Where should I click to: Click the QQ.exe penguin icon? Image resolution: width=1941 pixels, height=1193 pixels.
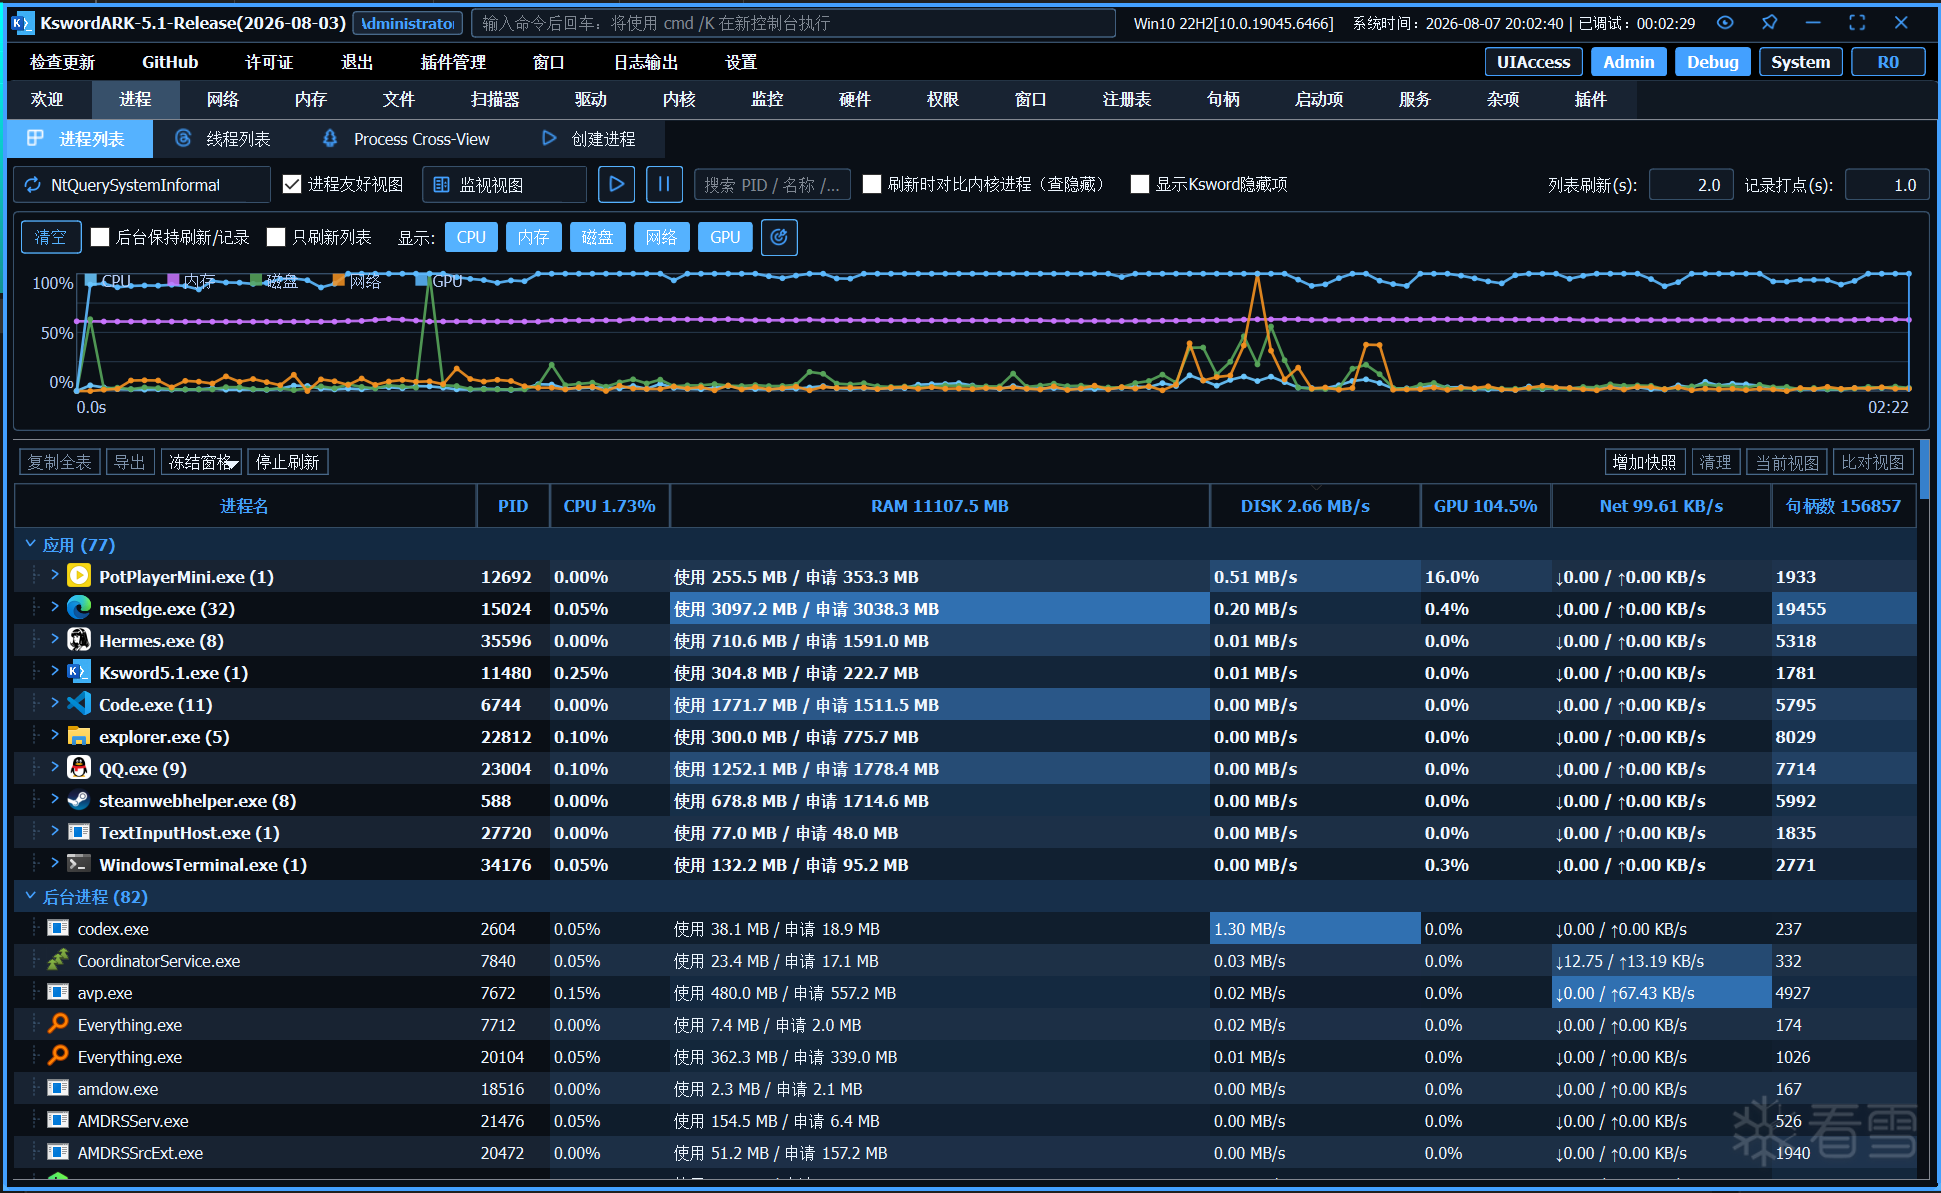tap(79, 768)
